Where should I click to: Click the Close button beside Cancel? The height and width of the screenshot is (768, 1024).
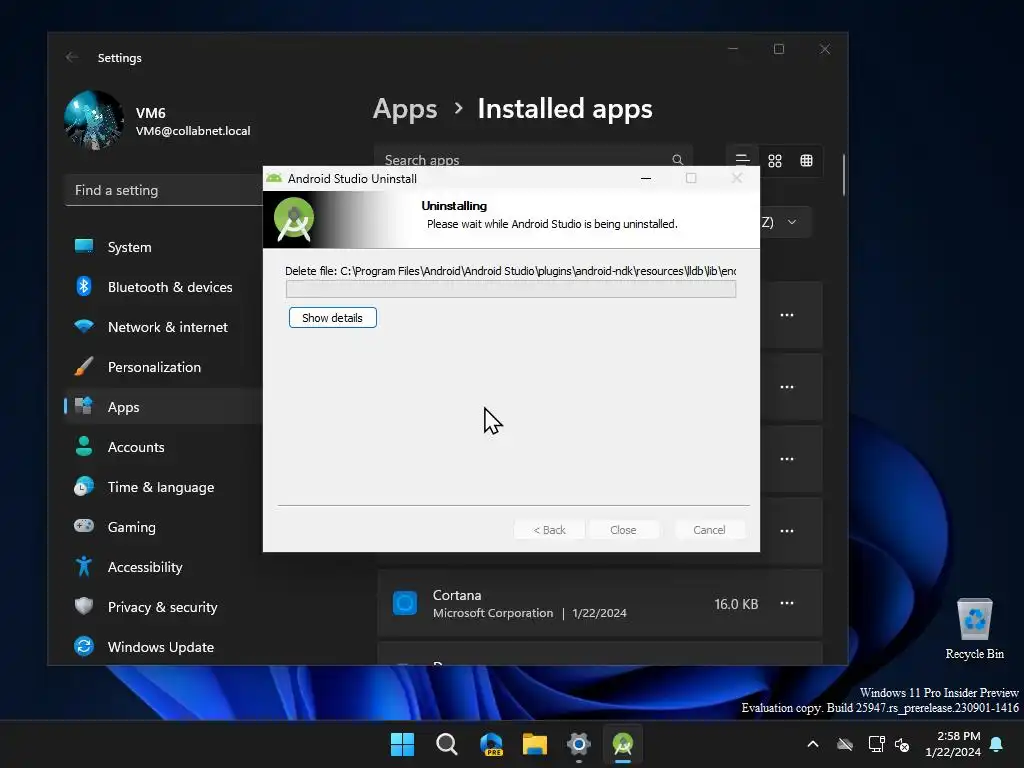pos(623,530)
